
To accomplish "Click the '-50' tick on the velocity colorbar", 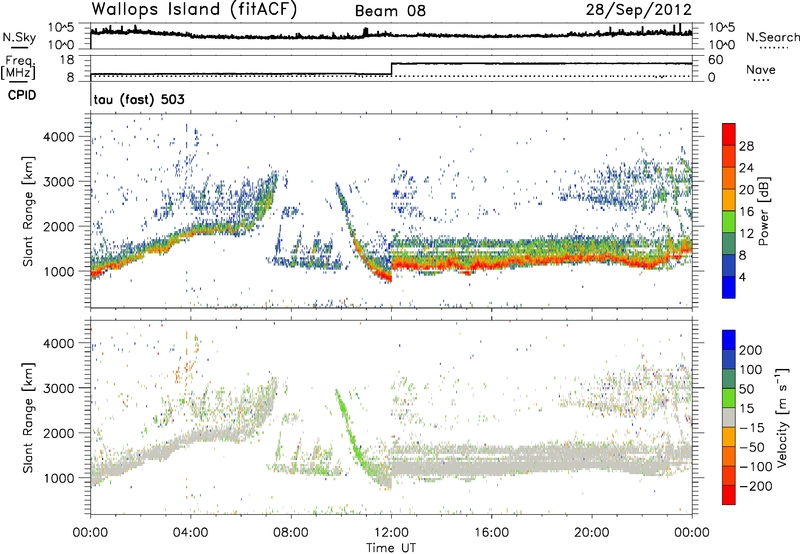I will coord(752,447).
